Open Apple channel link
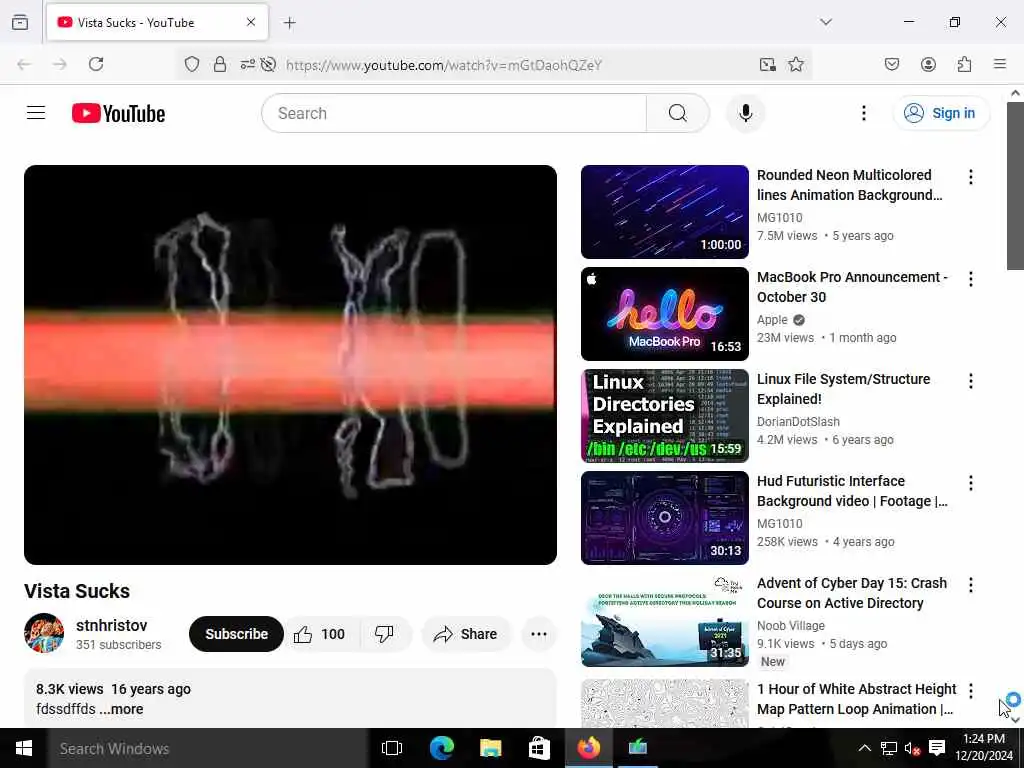The height and width of the screenshot is (768, 1024). [772, 319]
